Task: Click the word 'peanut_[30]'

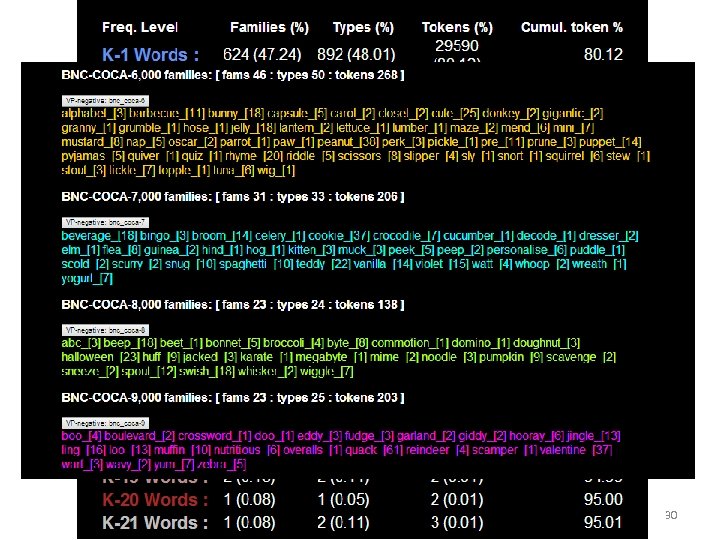Action: (348, 142)
